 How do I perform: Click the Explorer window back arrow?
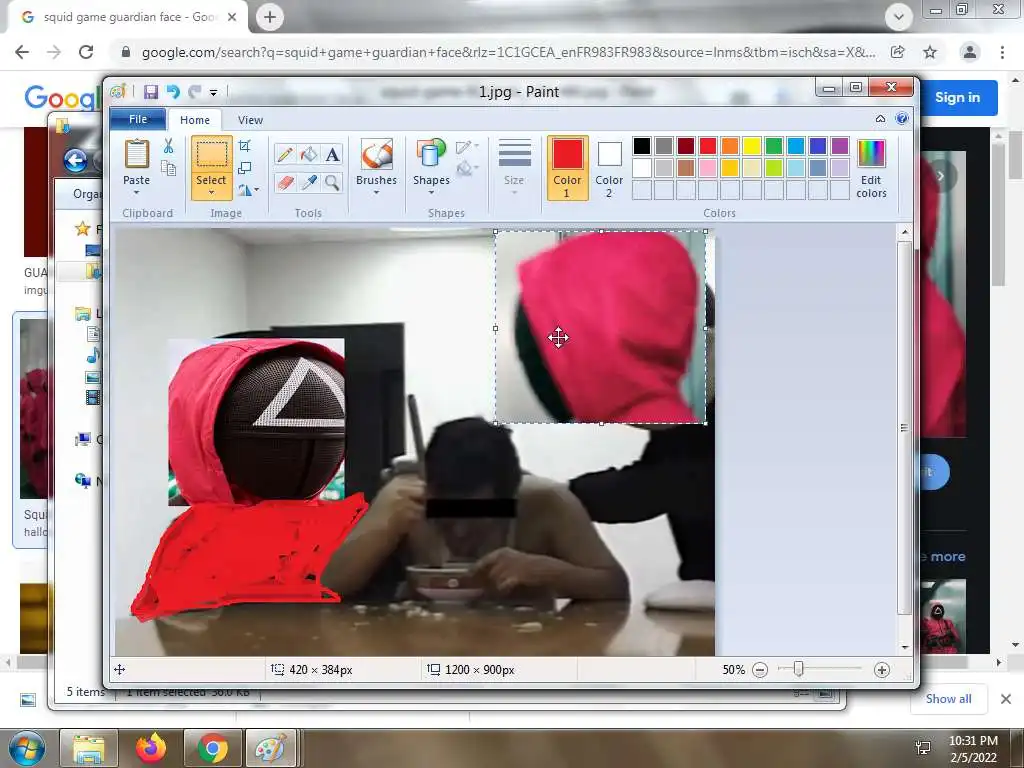pyautogui.click(x=75, y=161)
